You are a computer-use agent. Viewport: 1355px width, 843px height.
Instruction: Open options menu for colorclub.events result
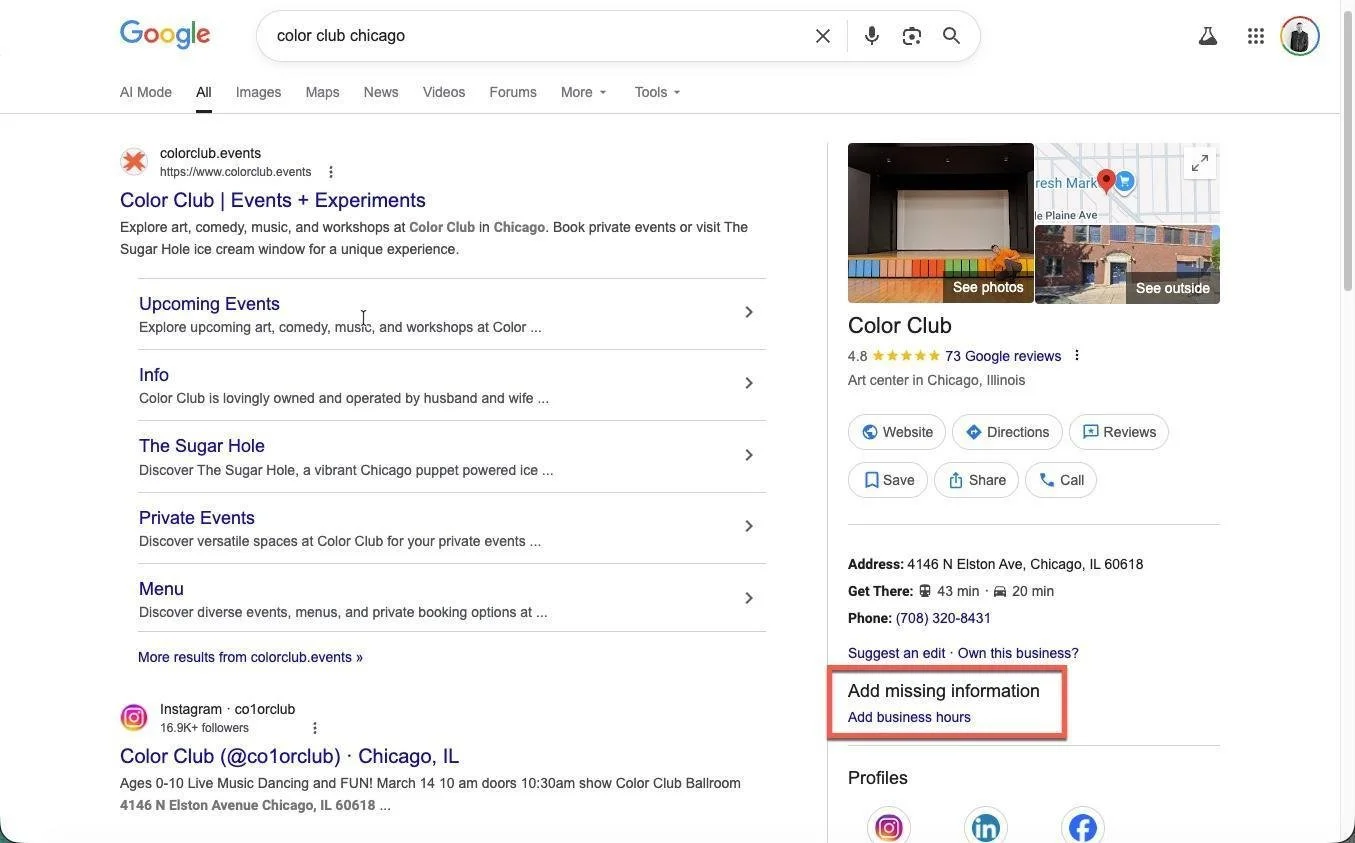tap(331, 172)
